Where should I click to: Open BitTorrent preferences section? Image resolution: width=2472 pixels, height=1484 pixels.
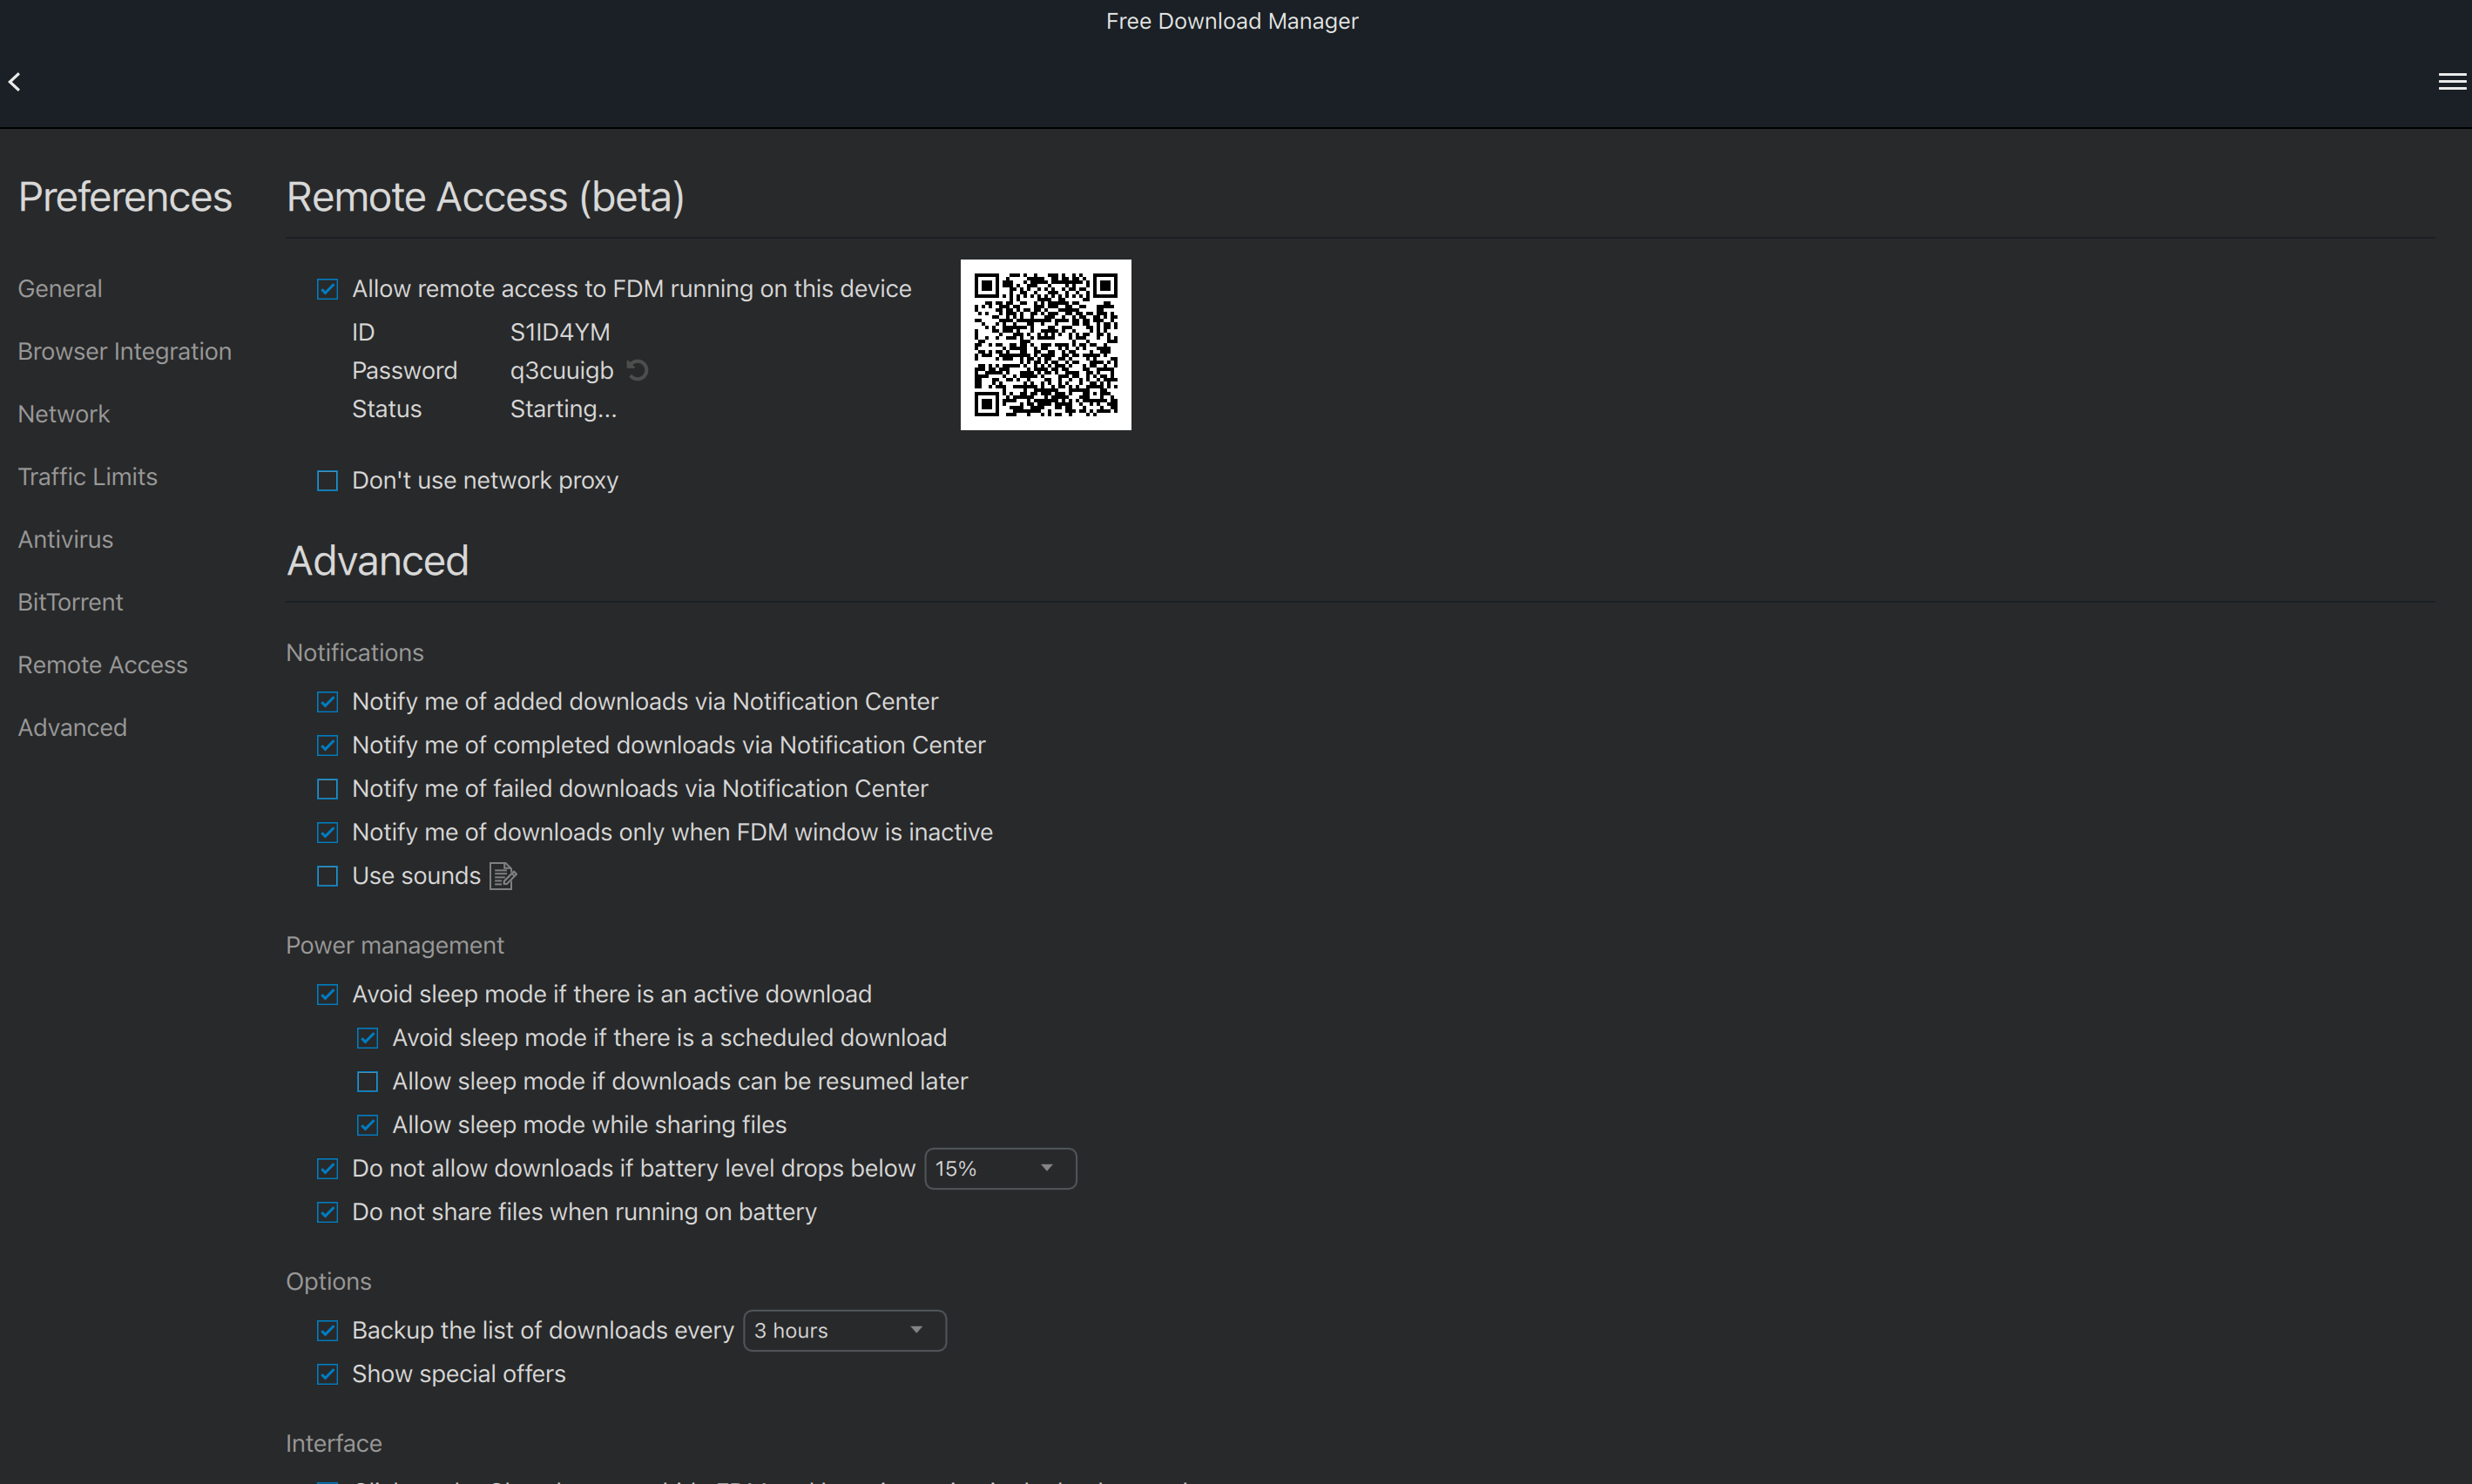(x=70, y=603)
